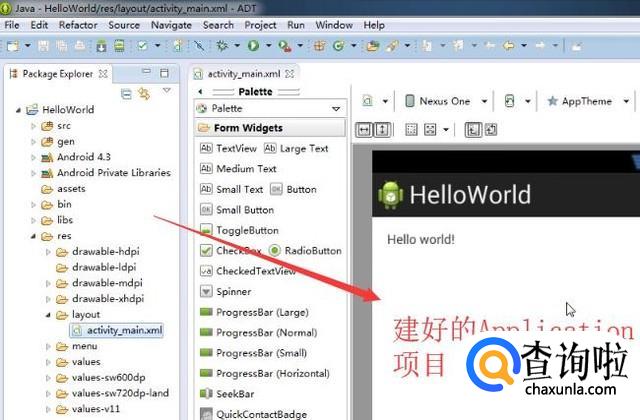Select the Android 4.3 library node
Image resolution: width=640 pixels, height=420 pixels.
[76, 157]
